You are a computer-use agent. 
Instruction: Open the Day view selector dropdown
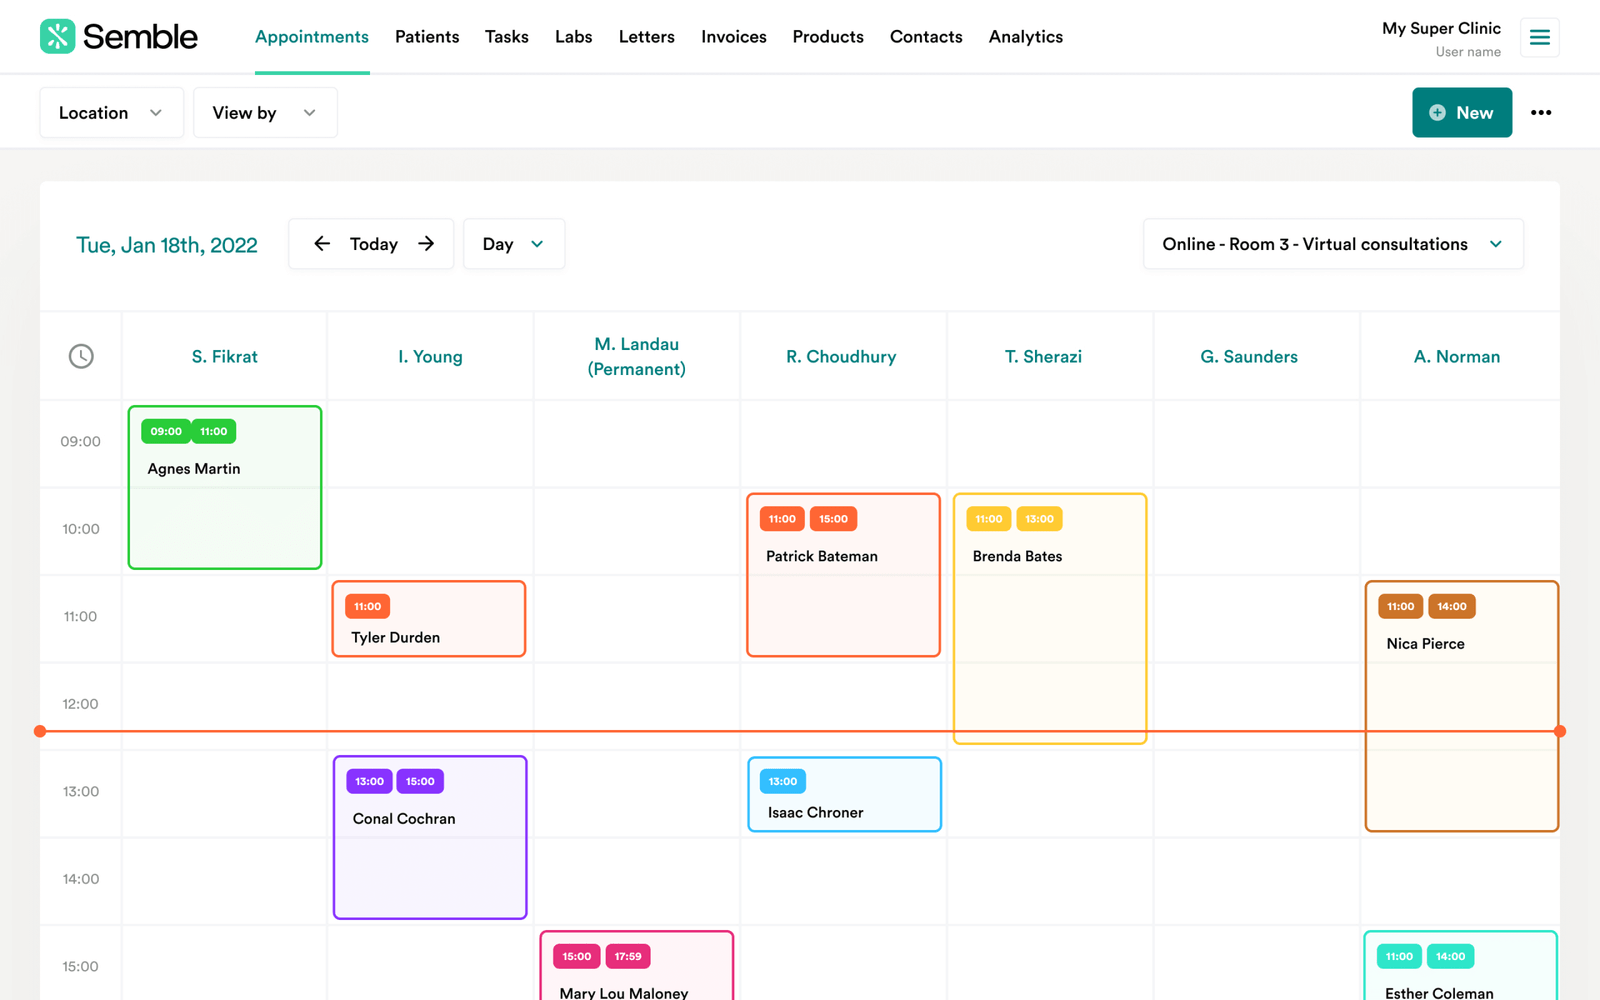(x=513, y=244)
